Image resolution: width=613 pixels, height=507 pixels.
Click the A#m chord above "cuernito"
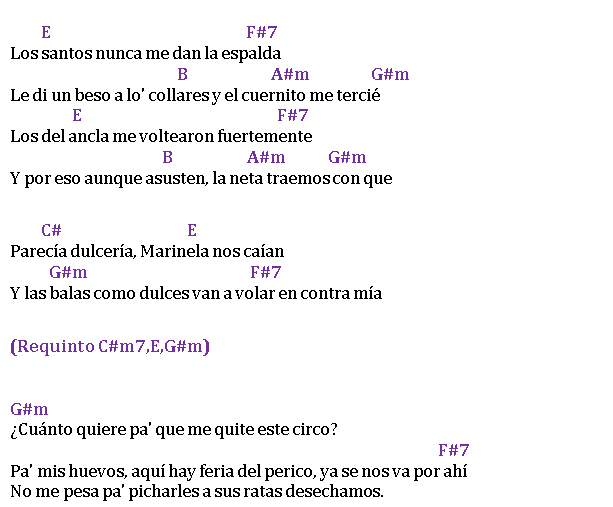(290, 74)
